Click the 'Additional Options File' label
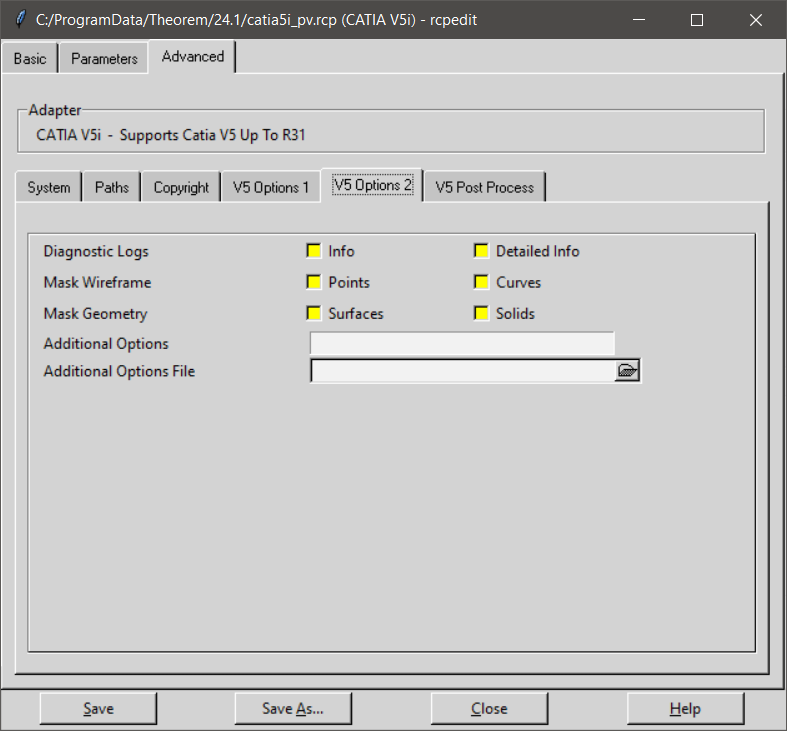The width and height of the screenshot is (787, 731). [x=119, y=371]
